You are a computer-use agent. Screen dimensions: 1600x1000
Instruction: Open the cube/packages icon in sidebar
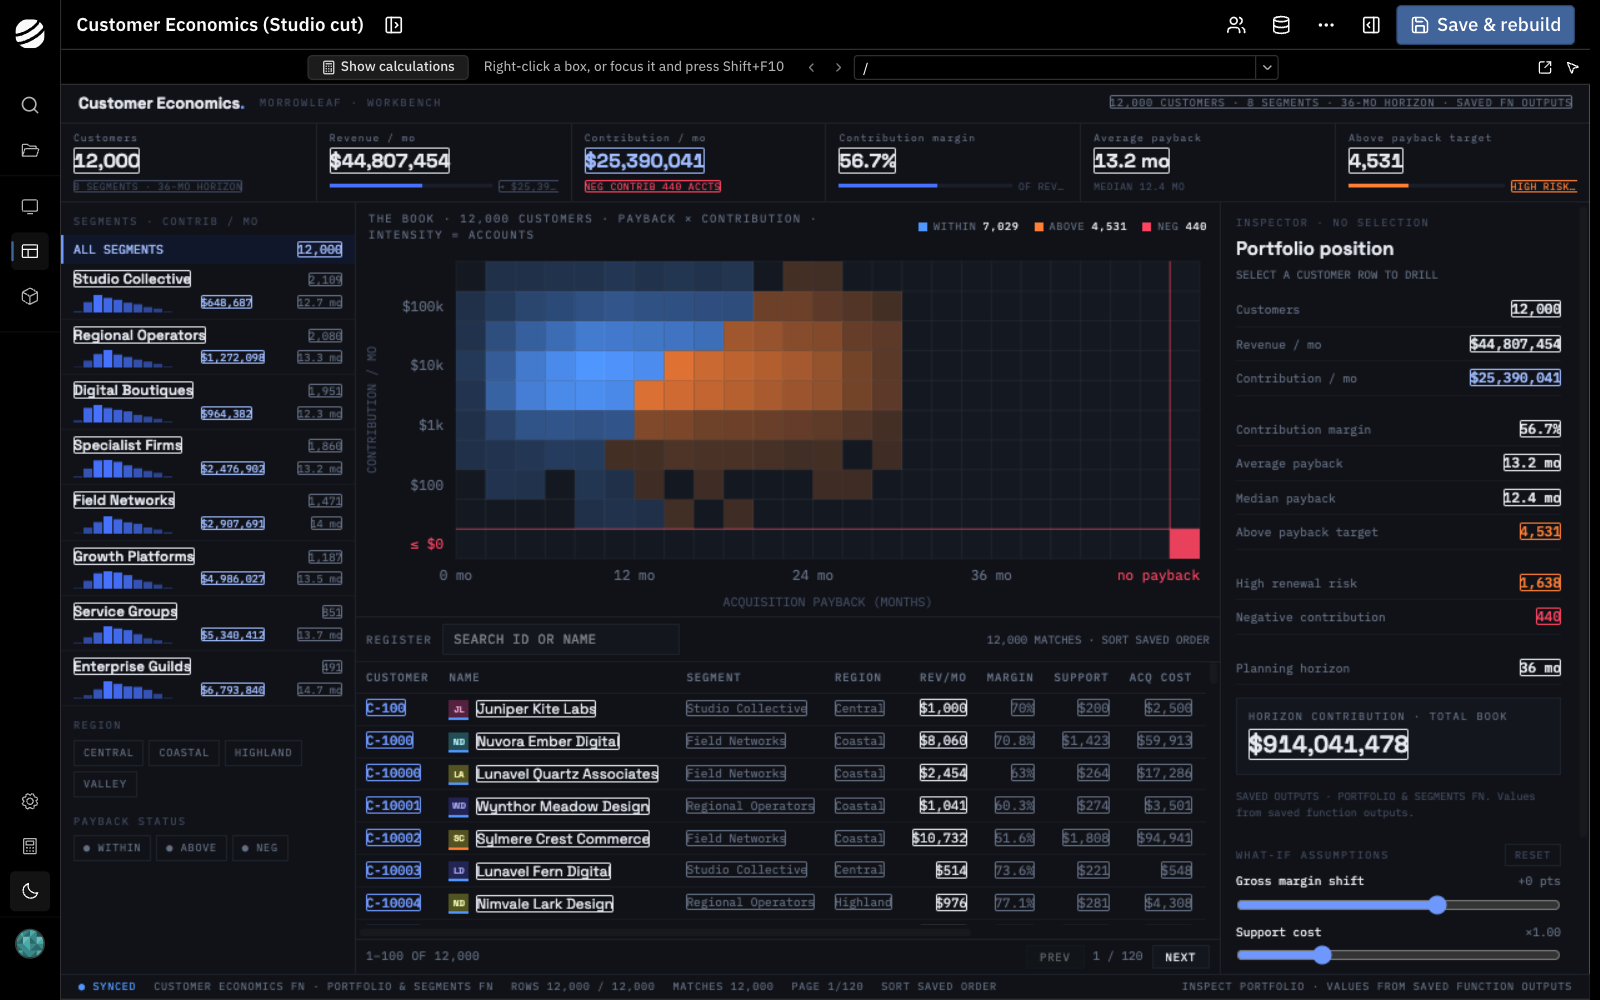(30, 296)
